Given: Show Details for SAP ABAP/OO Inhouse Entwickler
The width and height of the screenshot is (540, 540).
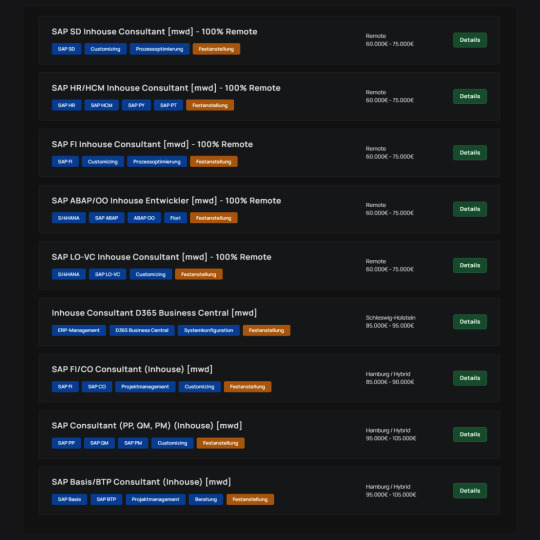Looking at the screenshot, I should point(470,209).
